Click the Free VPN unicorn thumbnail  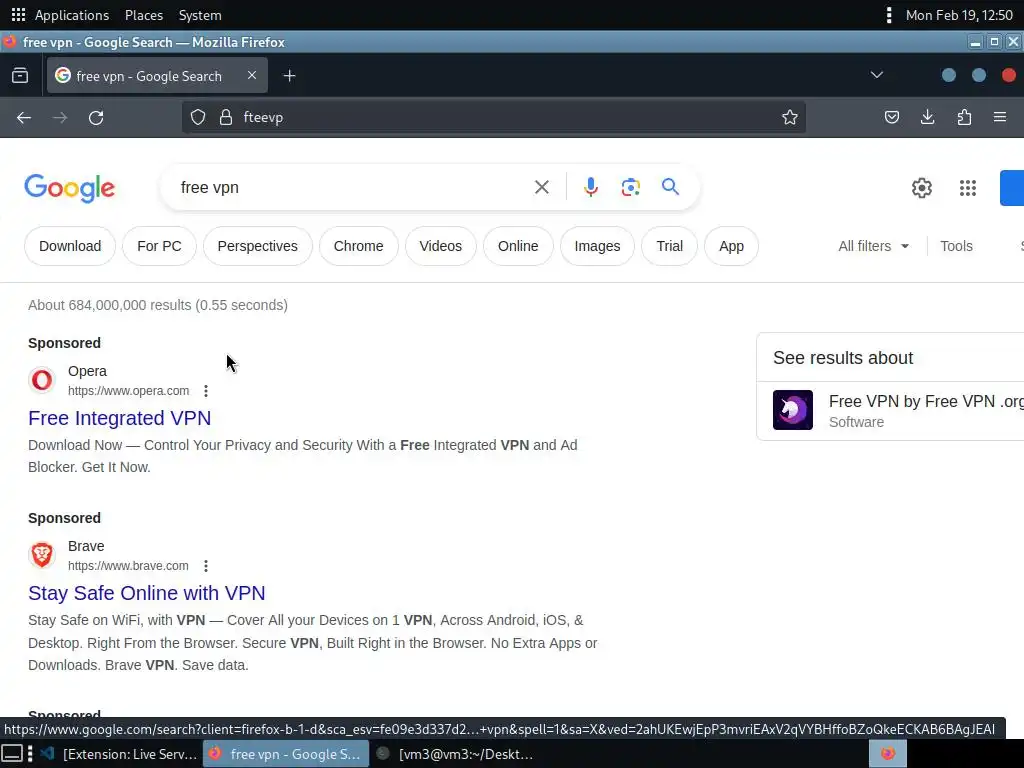(x=793, y=410)
